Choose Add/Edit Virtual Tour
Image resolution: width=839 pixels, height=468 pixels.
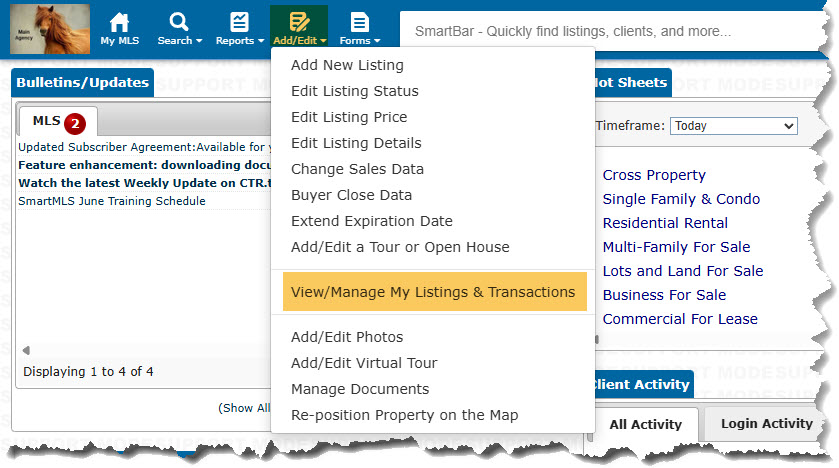click(x=364, y=363)
